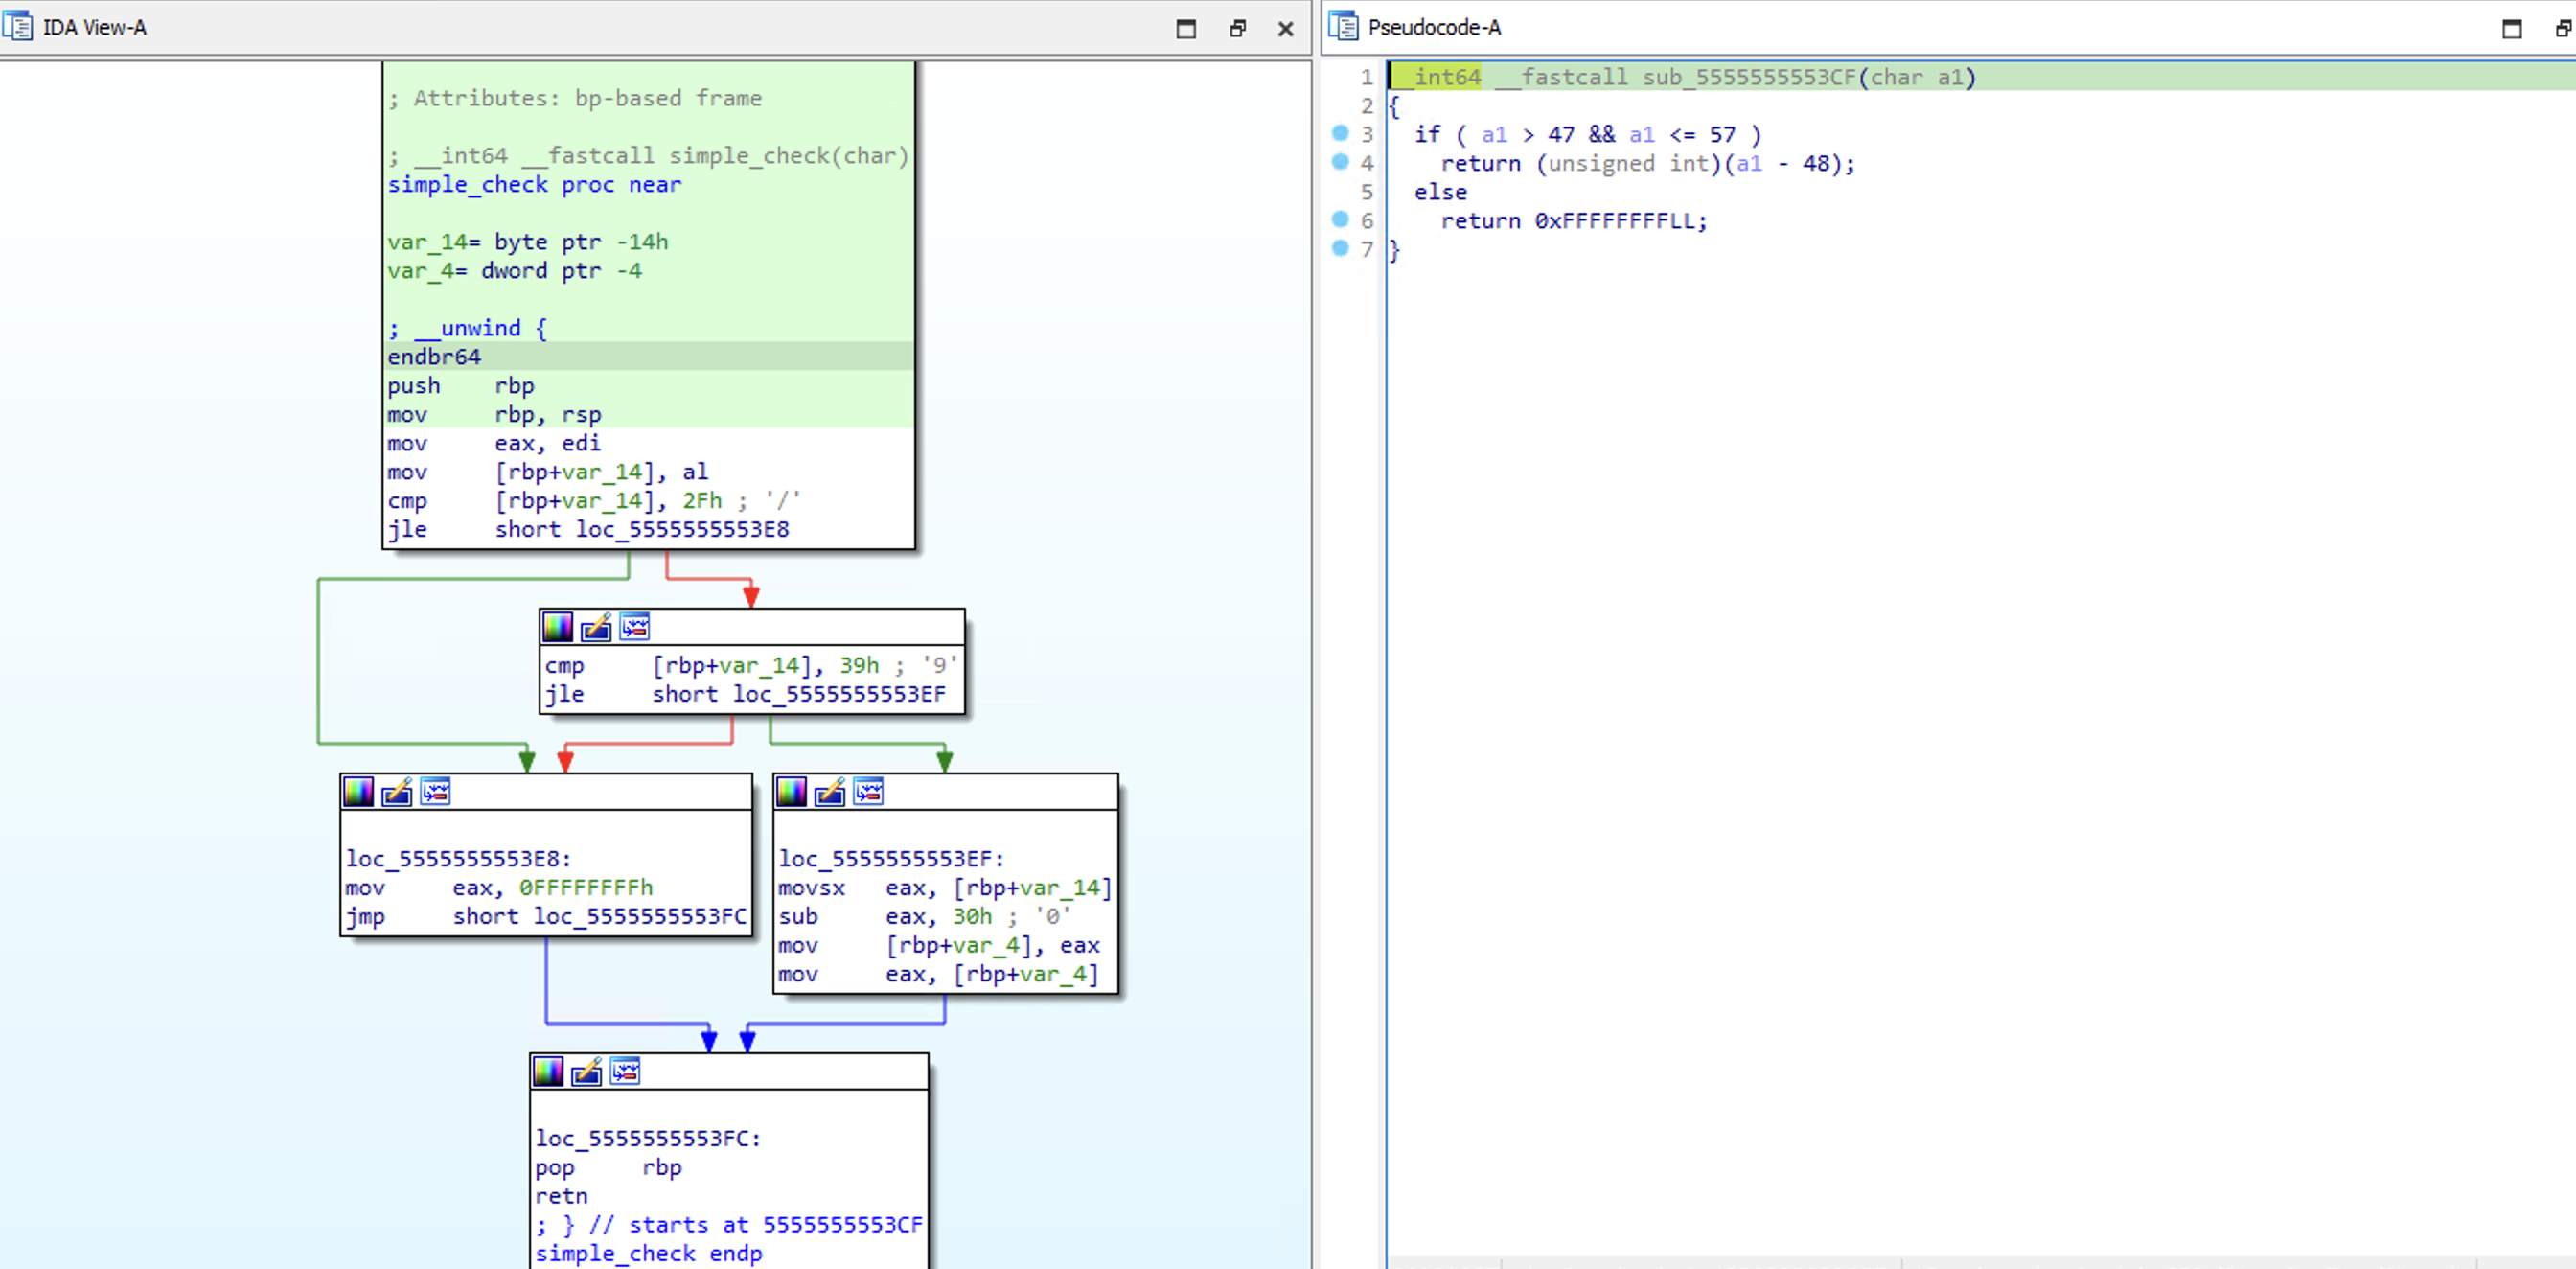Click jump target loc_5555555553EF in jle instruction

[x=839, y=695]
